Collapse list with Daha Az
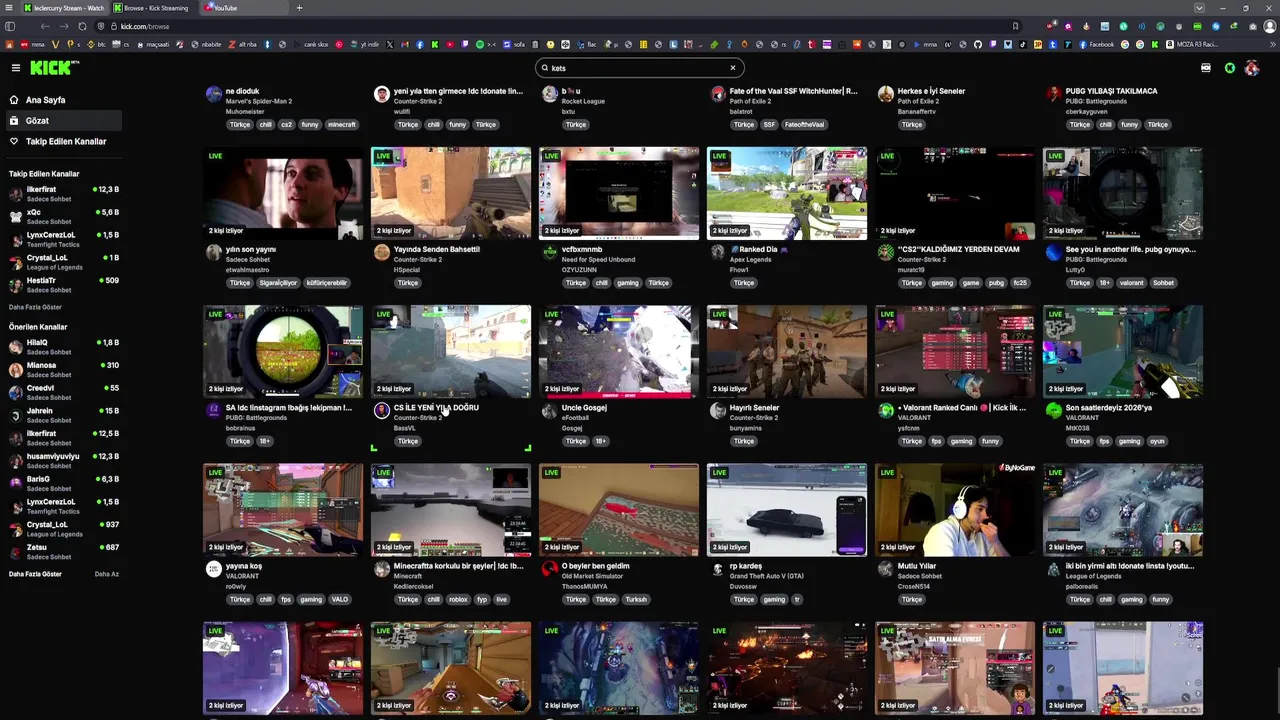 106,574
